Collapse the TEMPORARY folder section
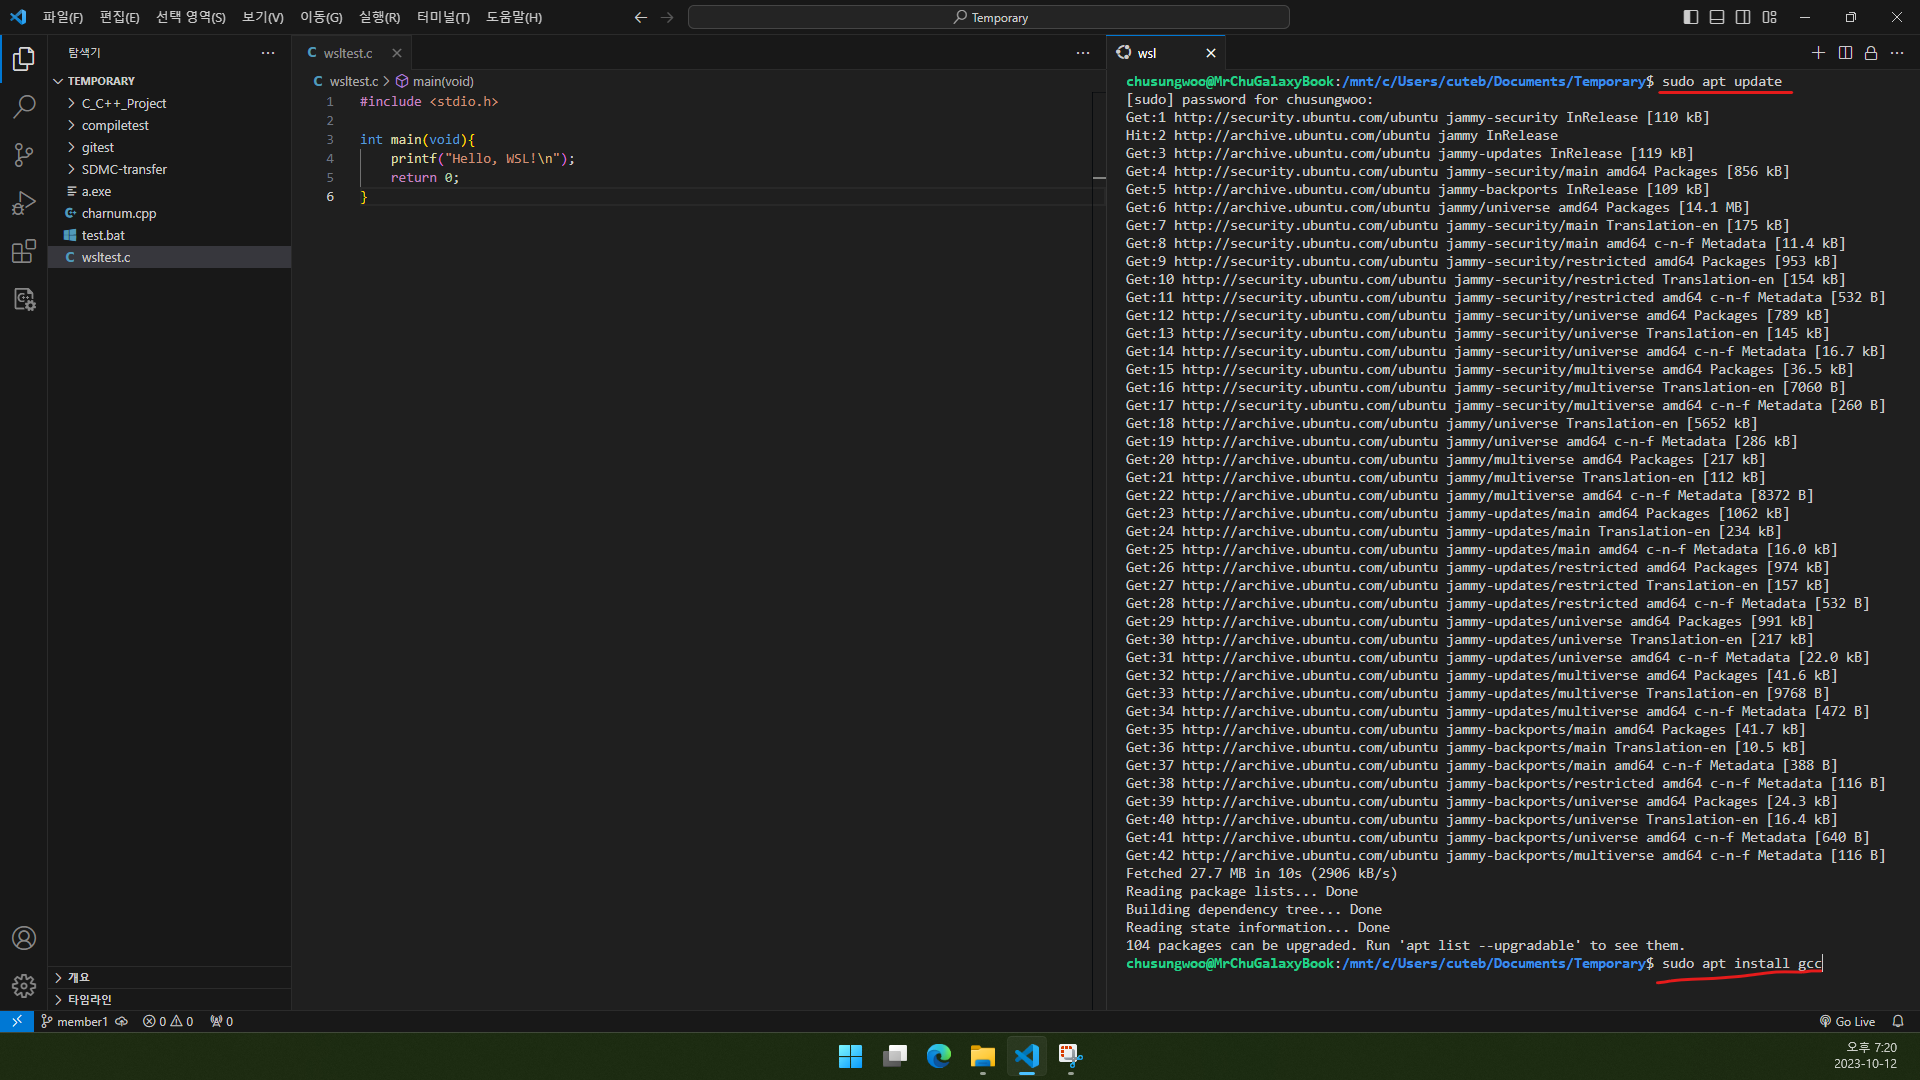The height and width of the screenshot is (1080, 1920). [170, 81]
